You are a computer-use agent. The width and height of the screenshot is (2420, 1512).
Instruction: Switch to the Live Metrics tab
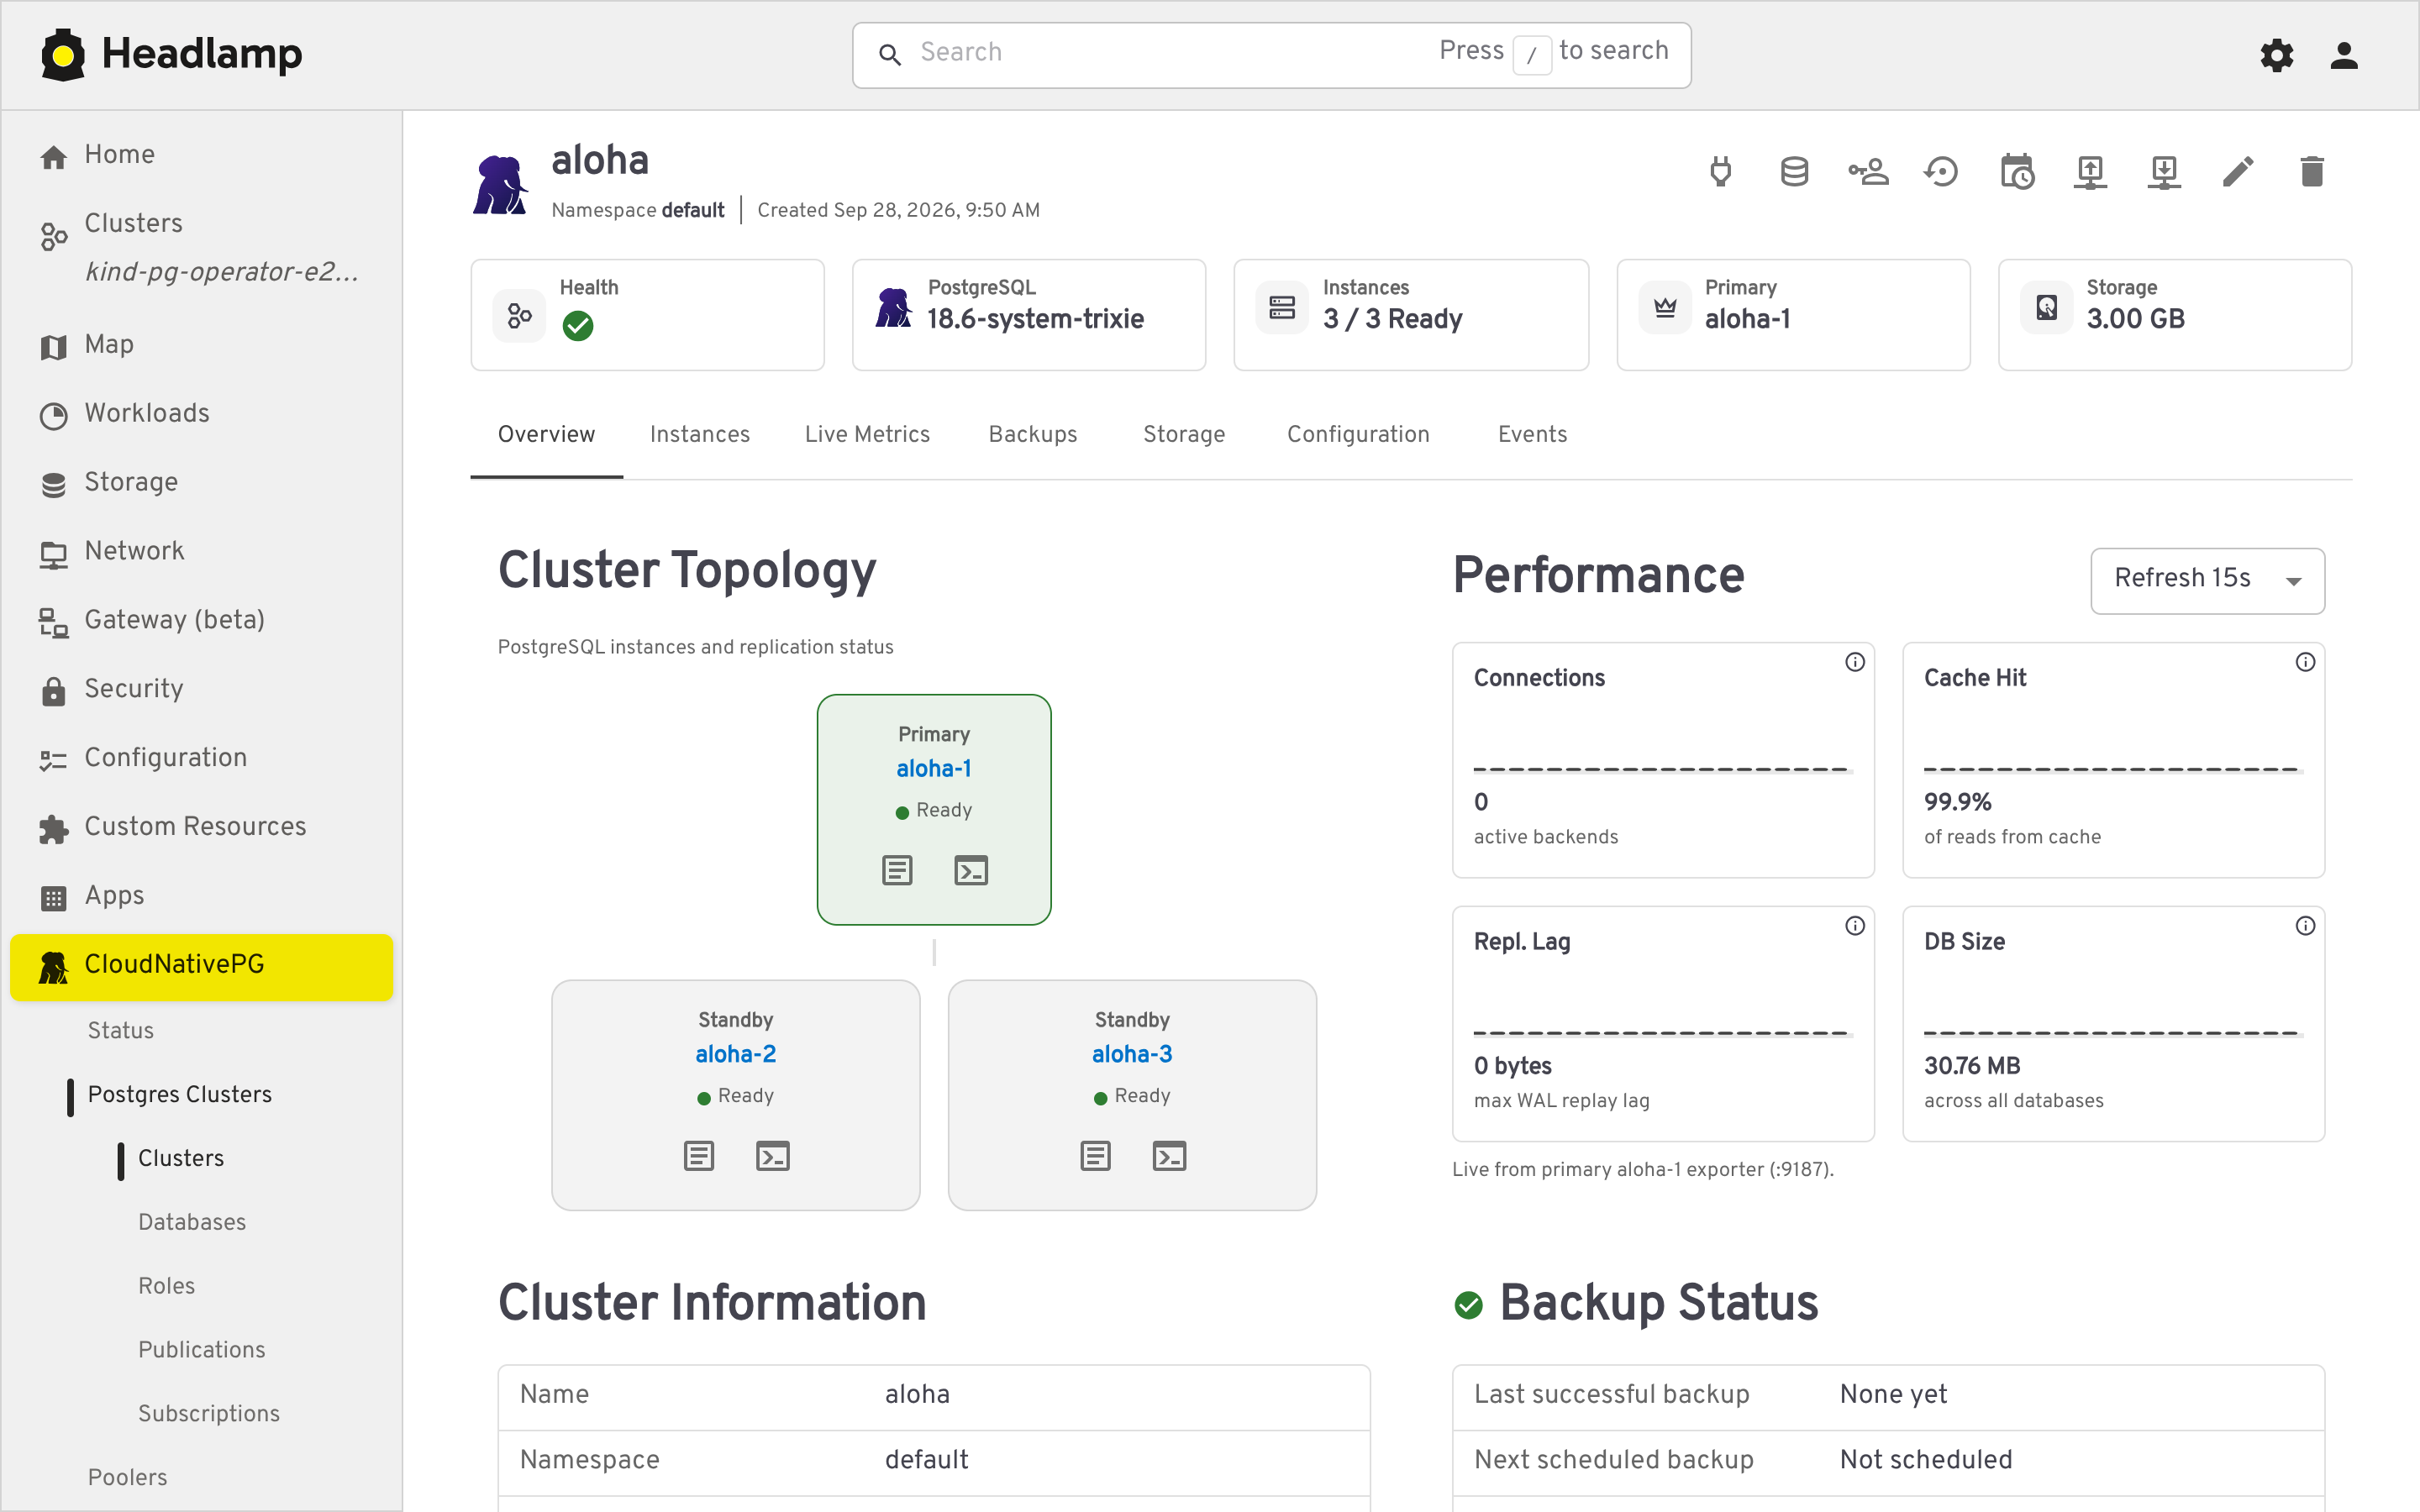867,435
